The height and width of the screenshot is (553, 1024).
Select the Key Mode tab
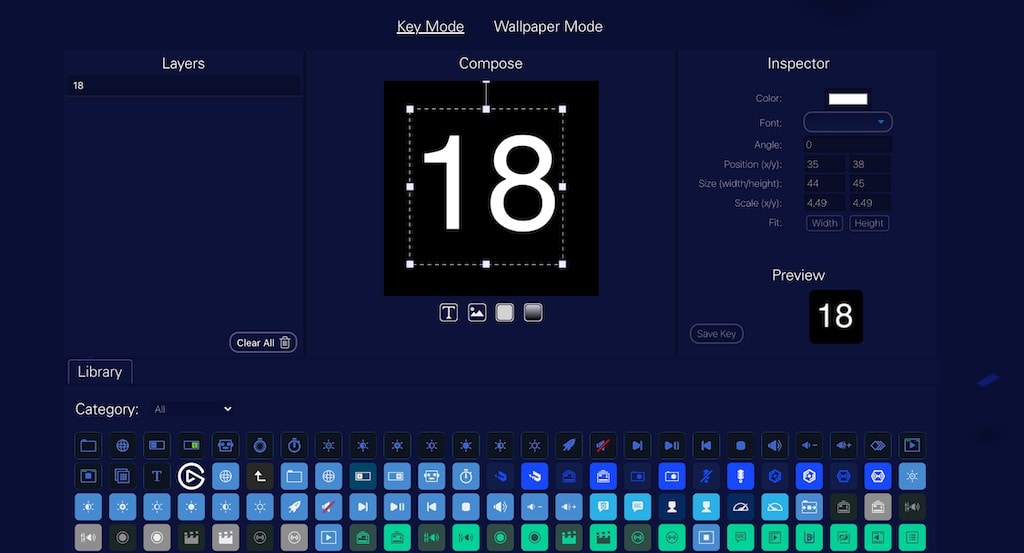pos(430,27)
